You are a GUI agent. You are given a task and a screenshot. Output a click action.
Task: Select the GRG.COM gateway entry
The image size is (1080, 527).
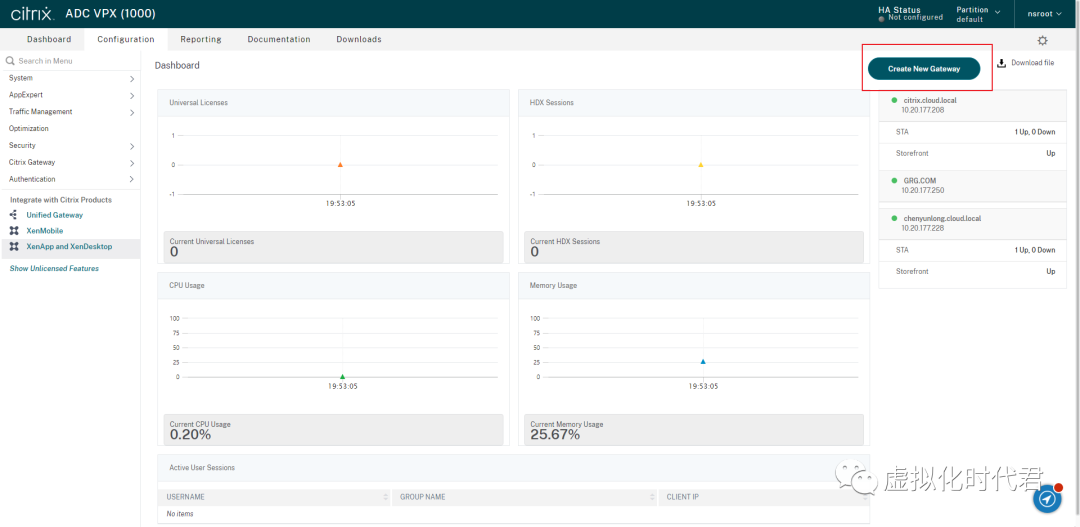click(972, 185)
